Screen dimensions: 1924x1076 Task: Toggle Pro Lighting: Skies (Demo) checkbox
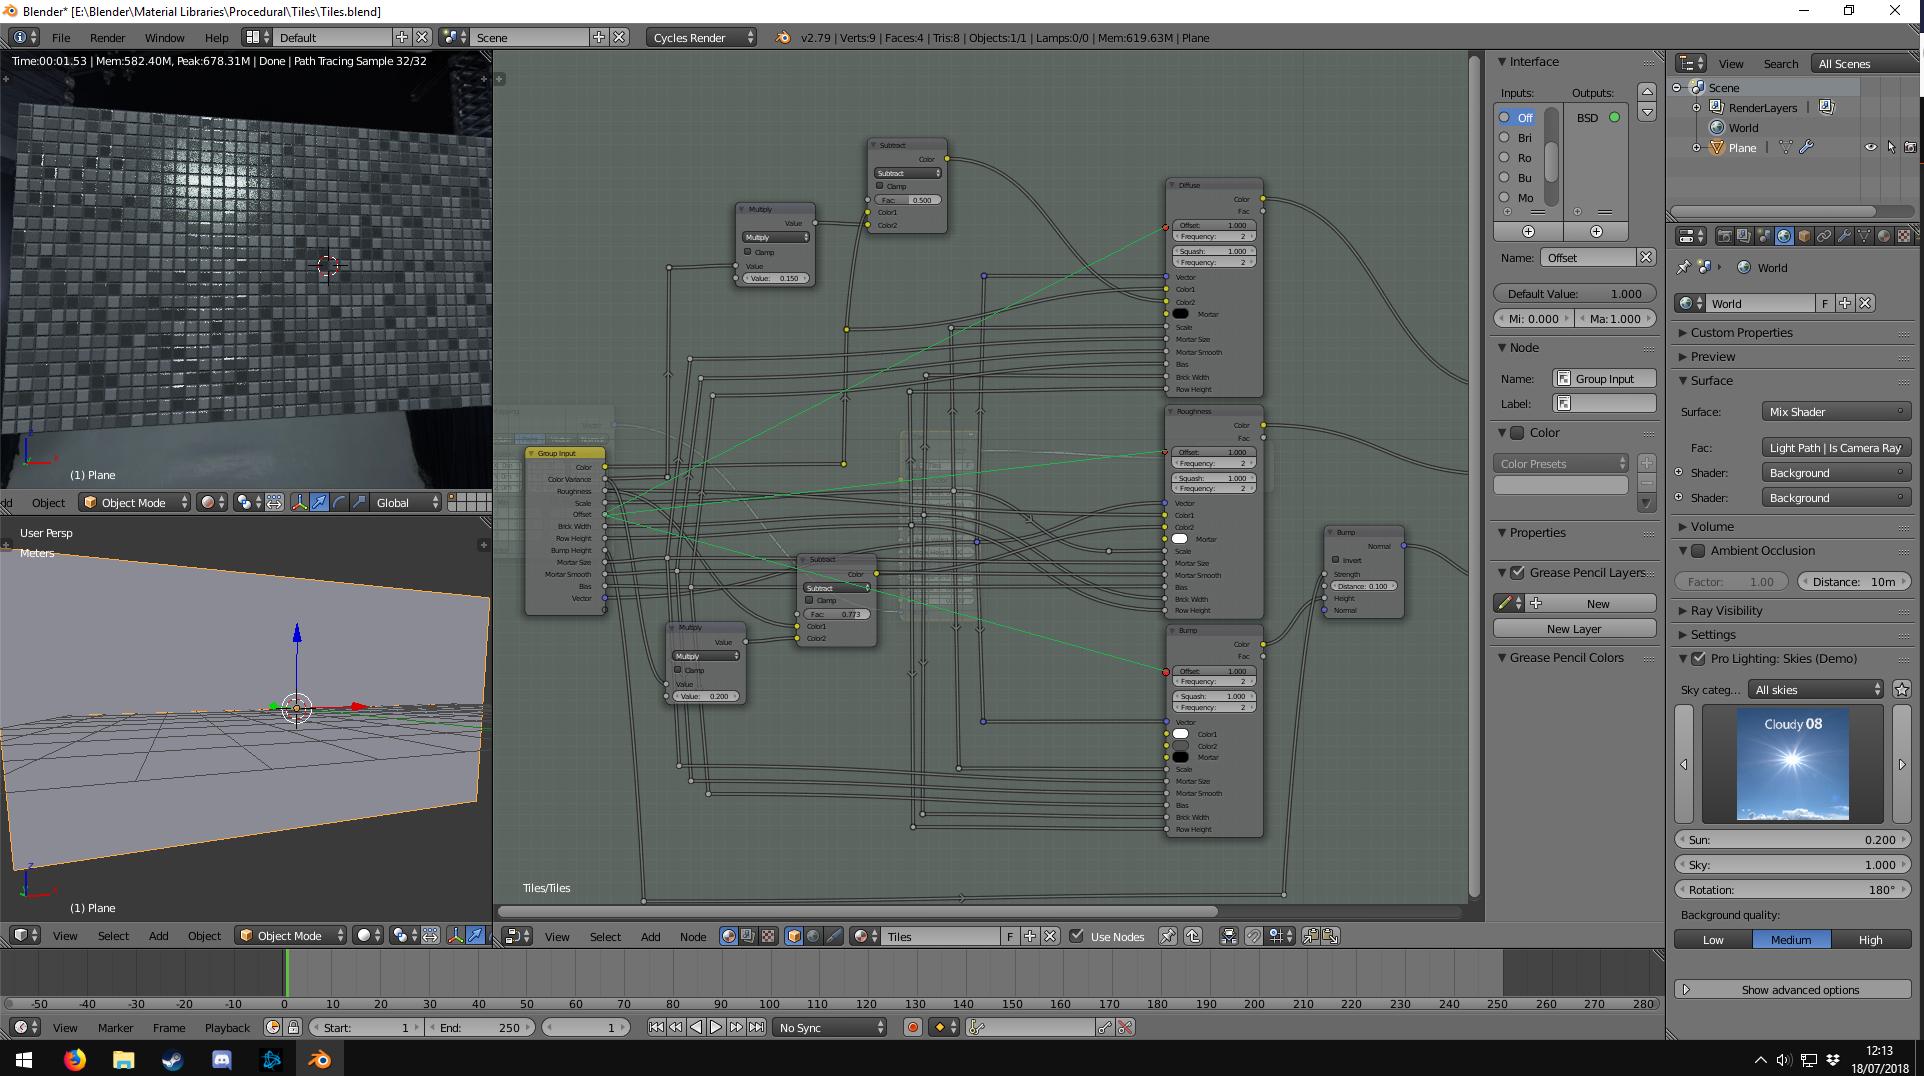pyautogui.click(x=1698, y=659)
